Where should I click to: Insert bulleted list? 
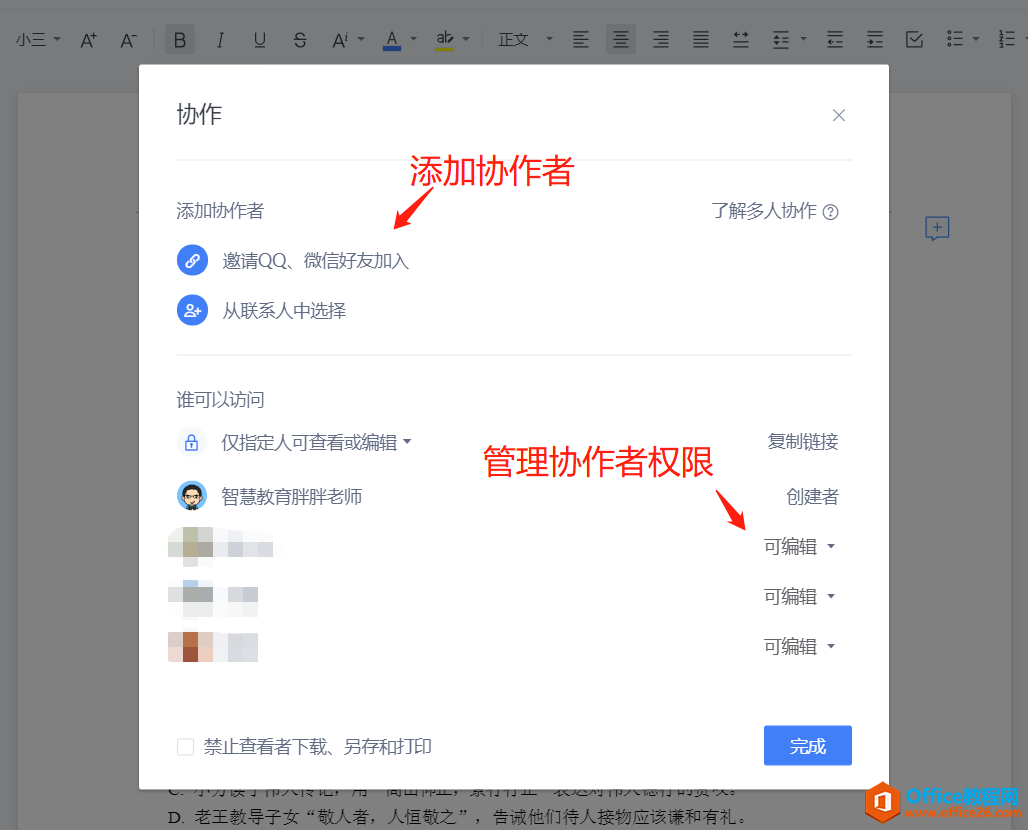point(955,39)
